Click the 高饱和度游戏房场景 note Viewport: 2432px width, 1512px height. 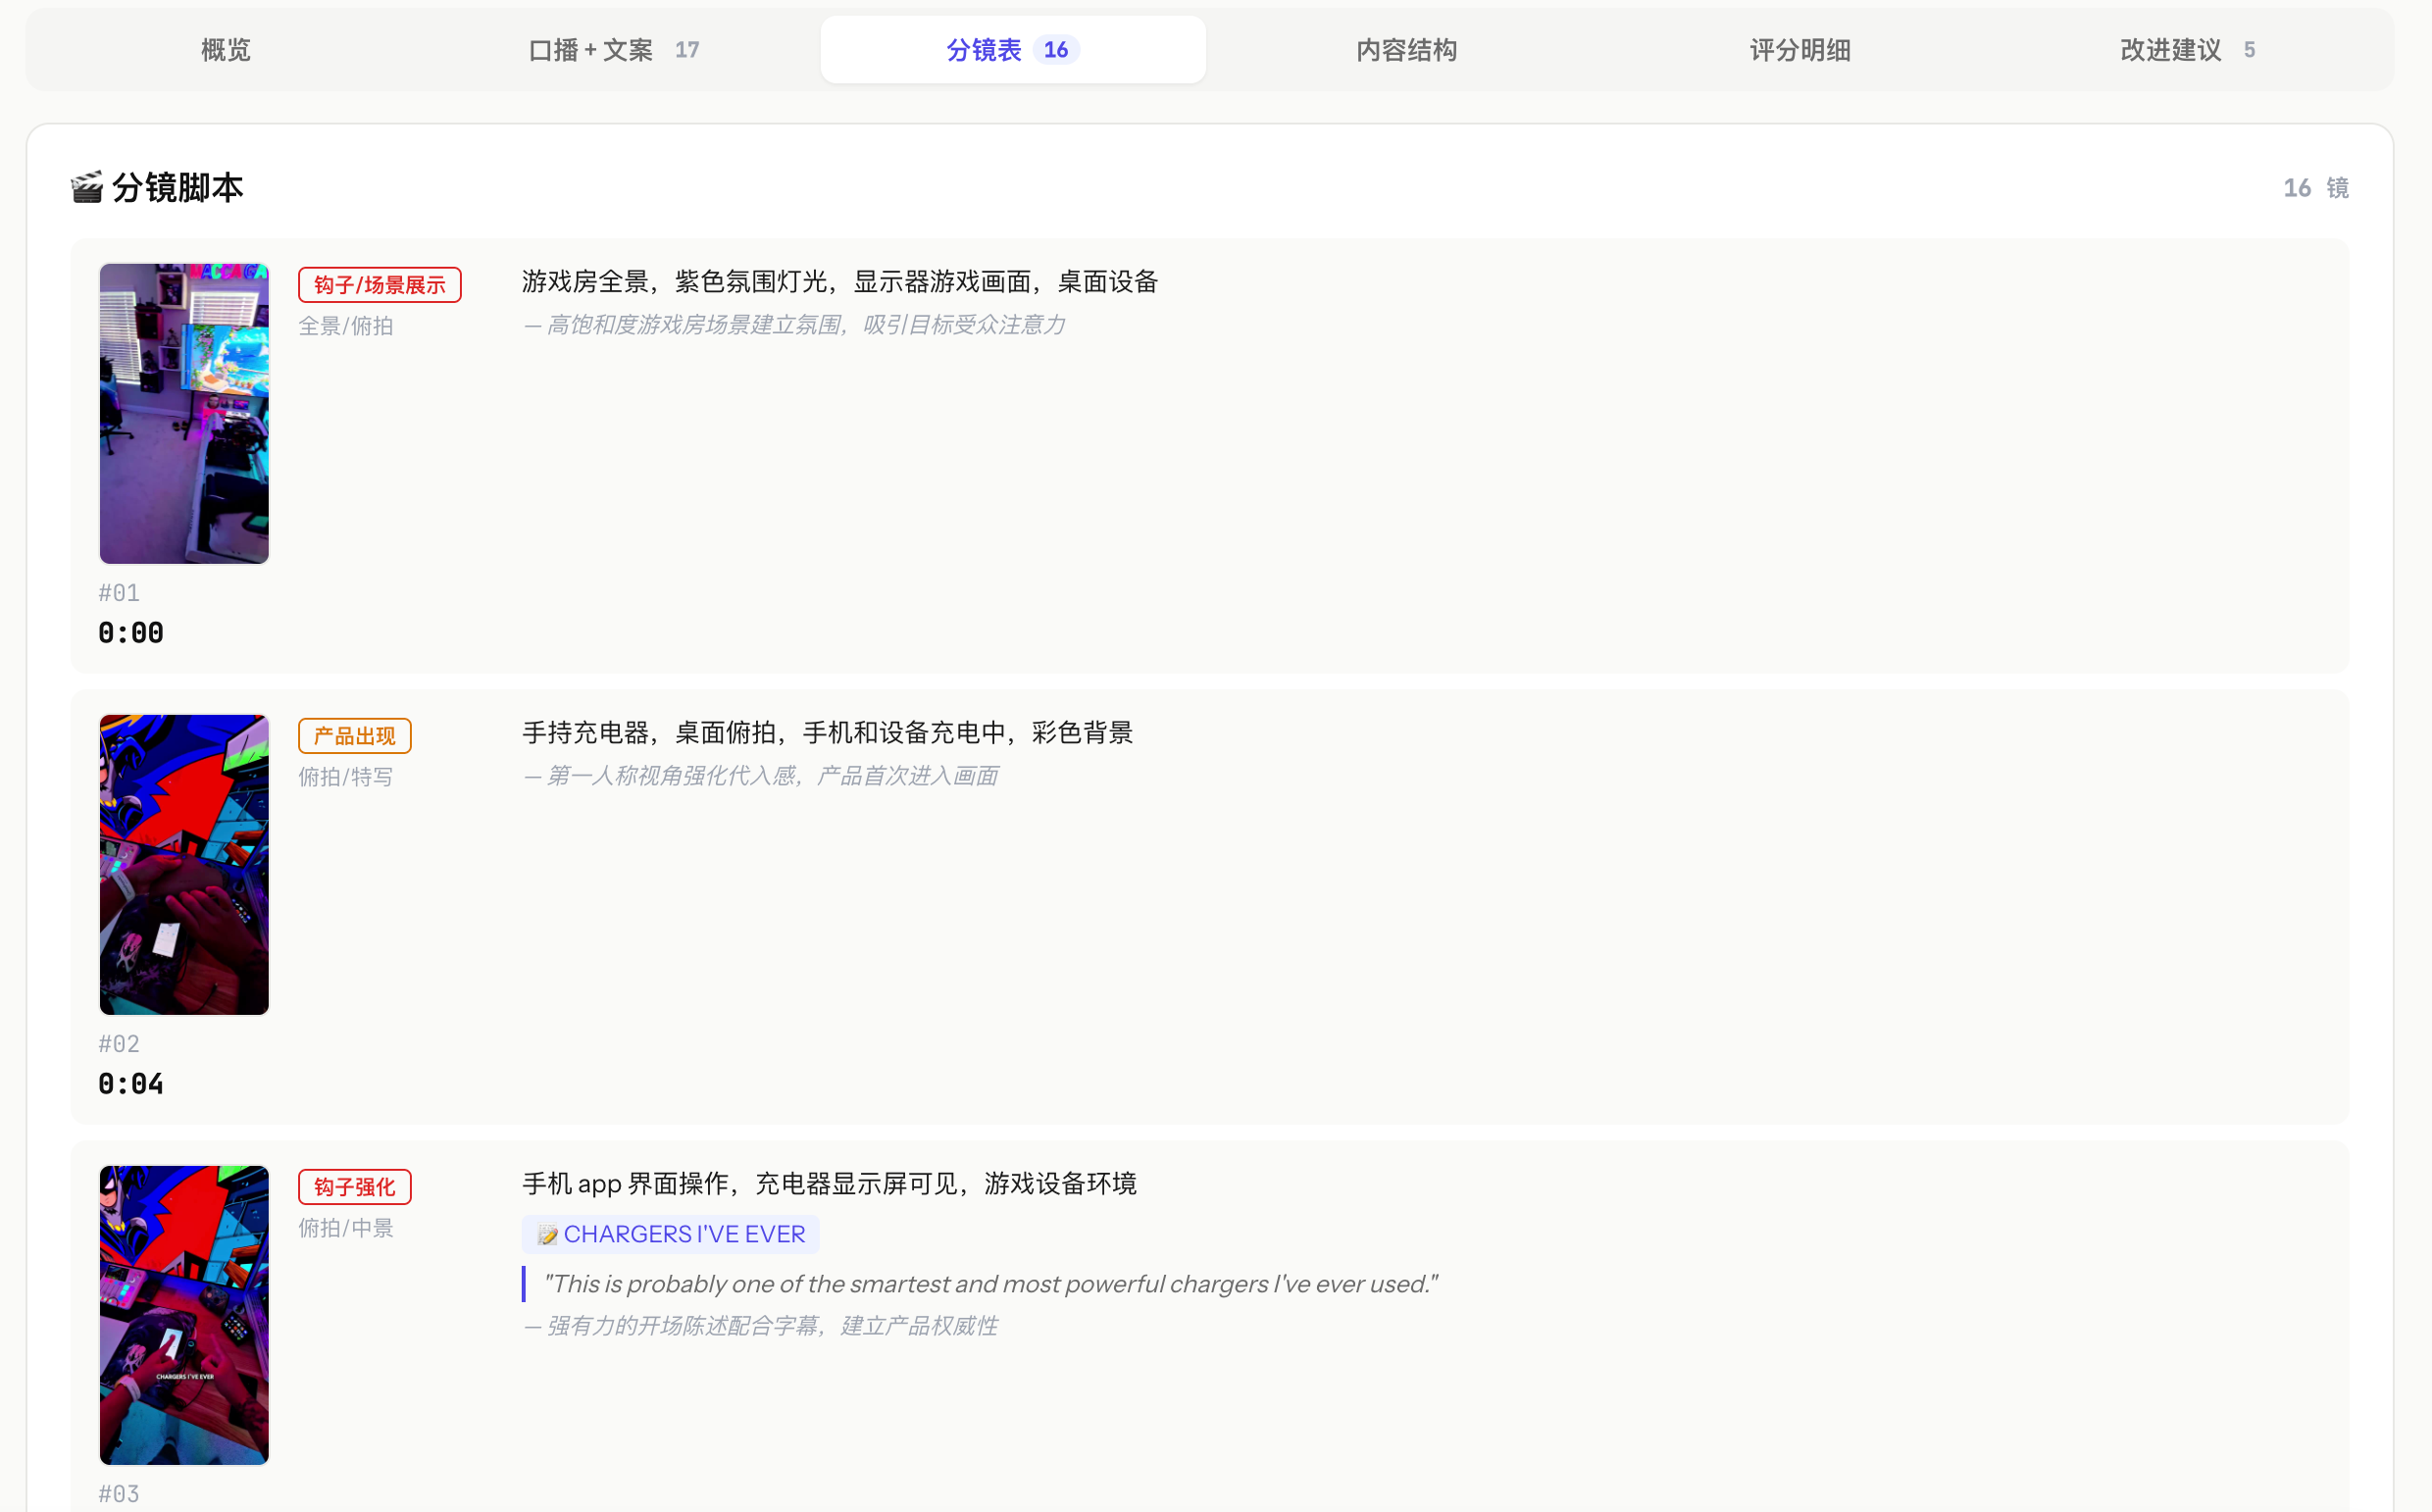point(794,325)
